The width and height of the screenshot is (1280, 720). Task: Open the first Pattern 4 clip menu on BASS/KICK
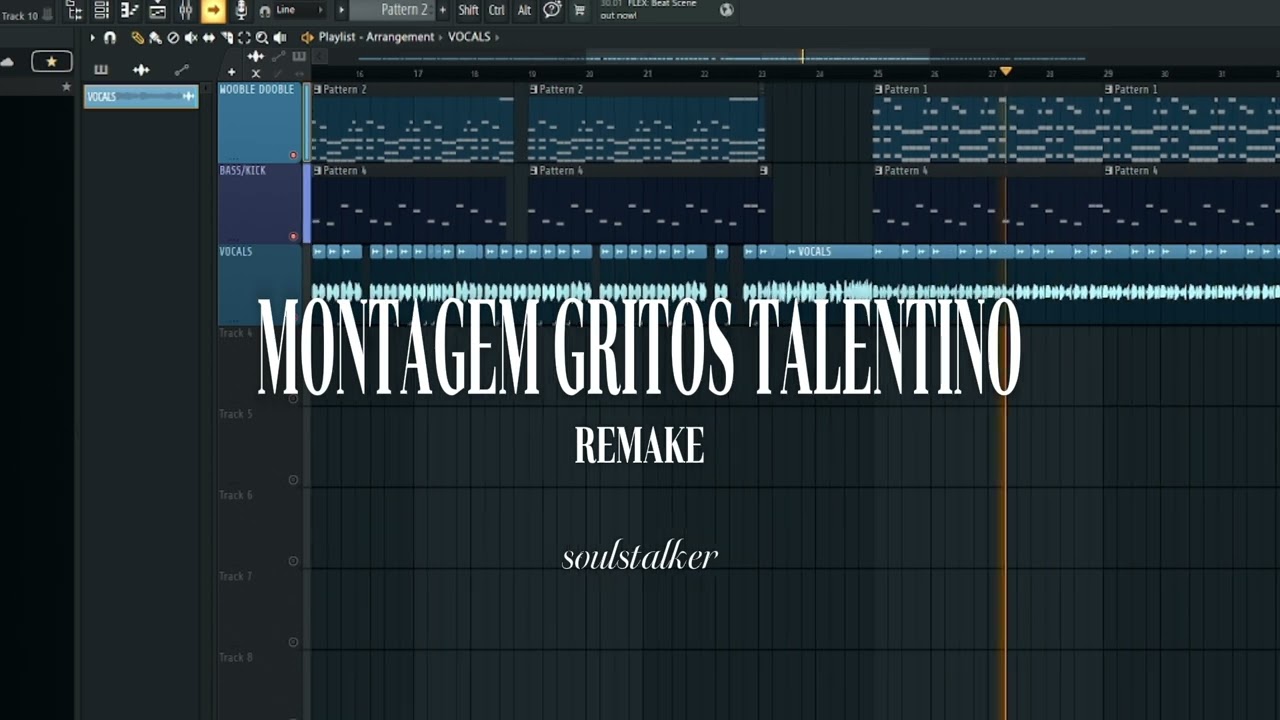tap(318, 170)
